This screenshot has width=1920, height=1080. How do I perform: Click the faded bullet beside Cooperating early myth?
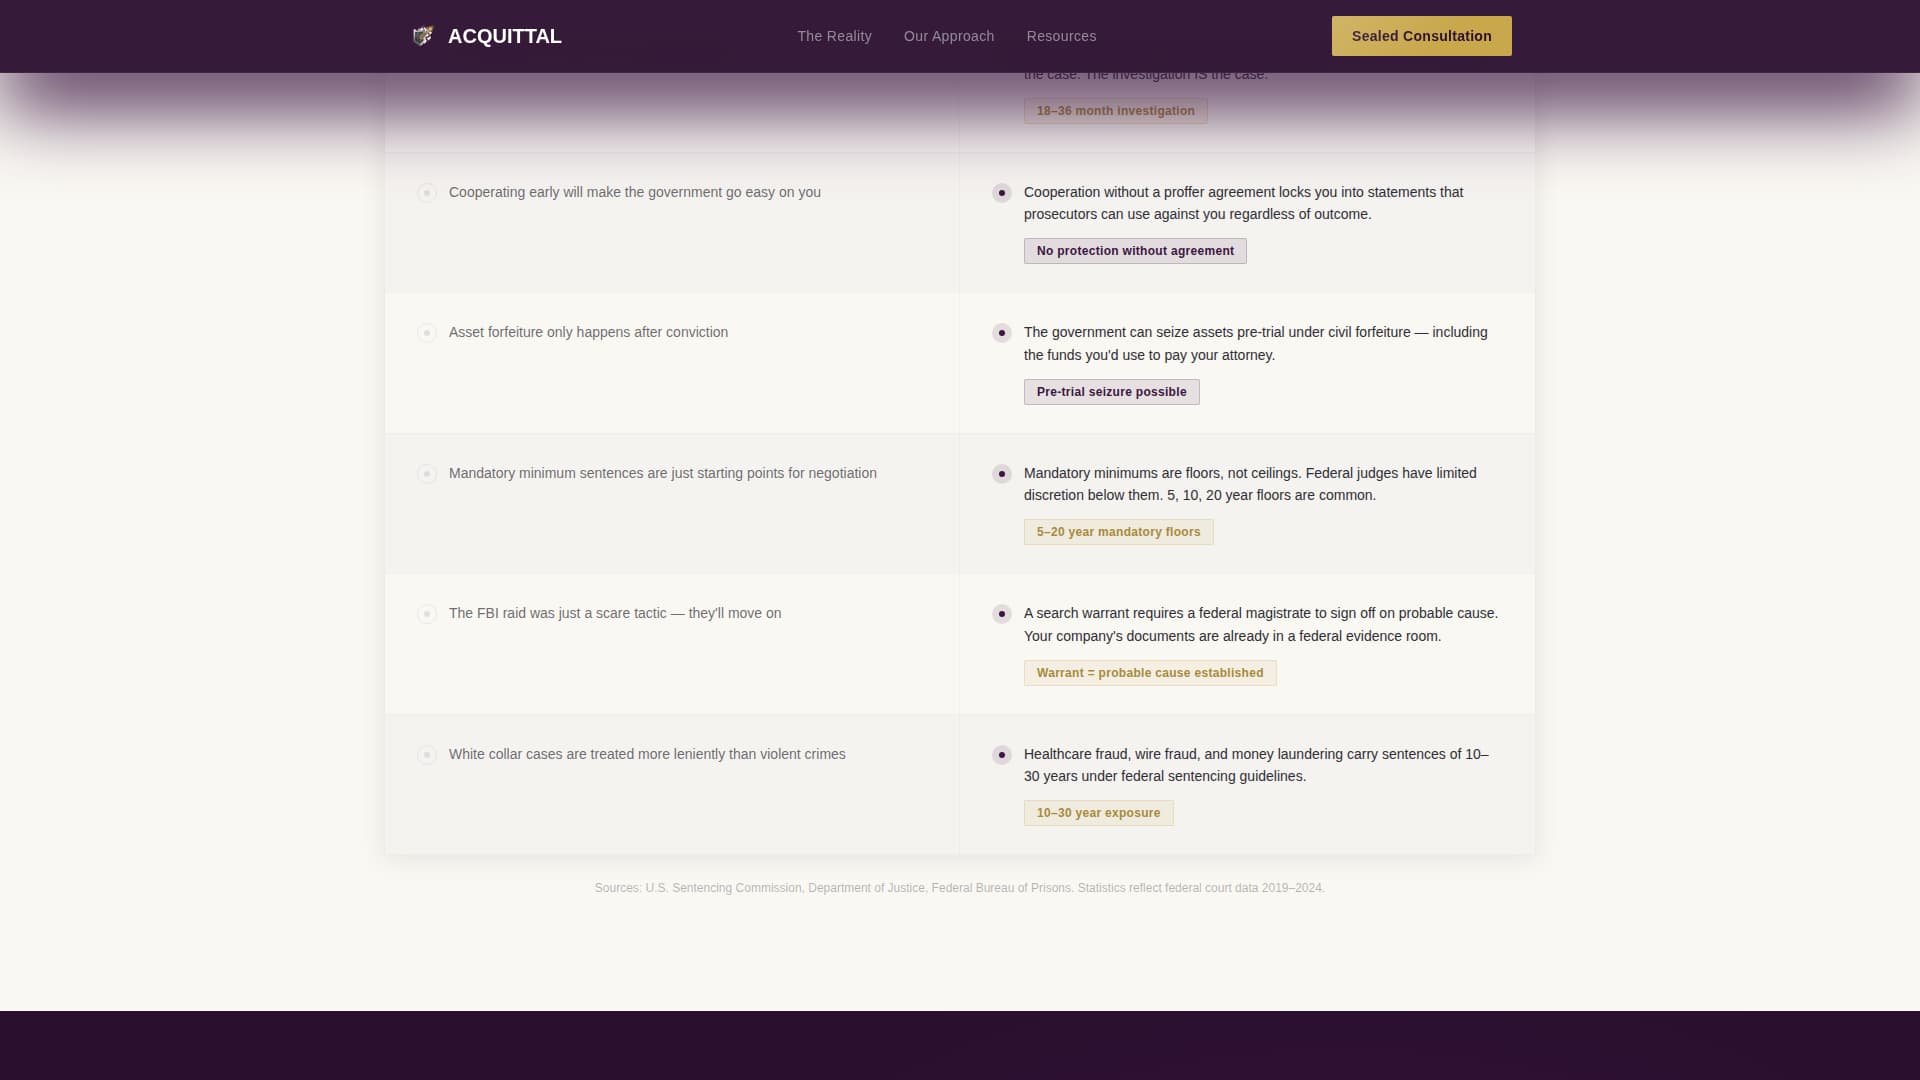427,193
